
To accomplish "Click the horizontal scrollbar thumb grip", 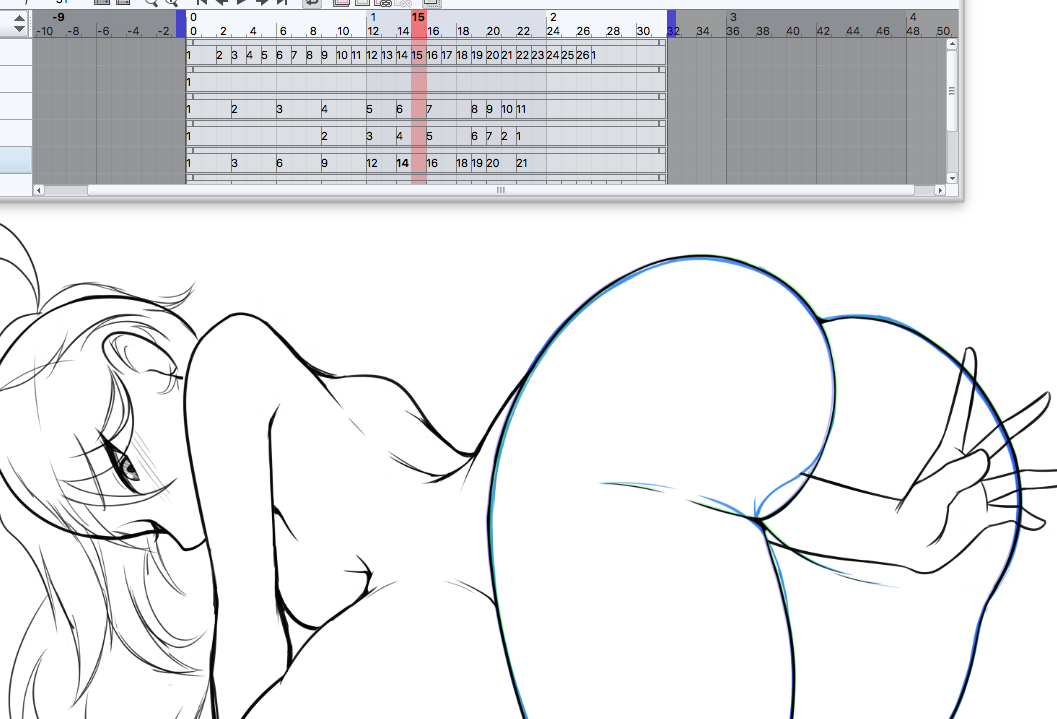I will (501, 191).
